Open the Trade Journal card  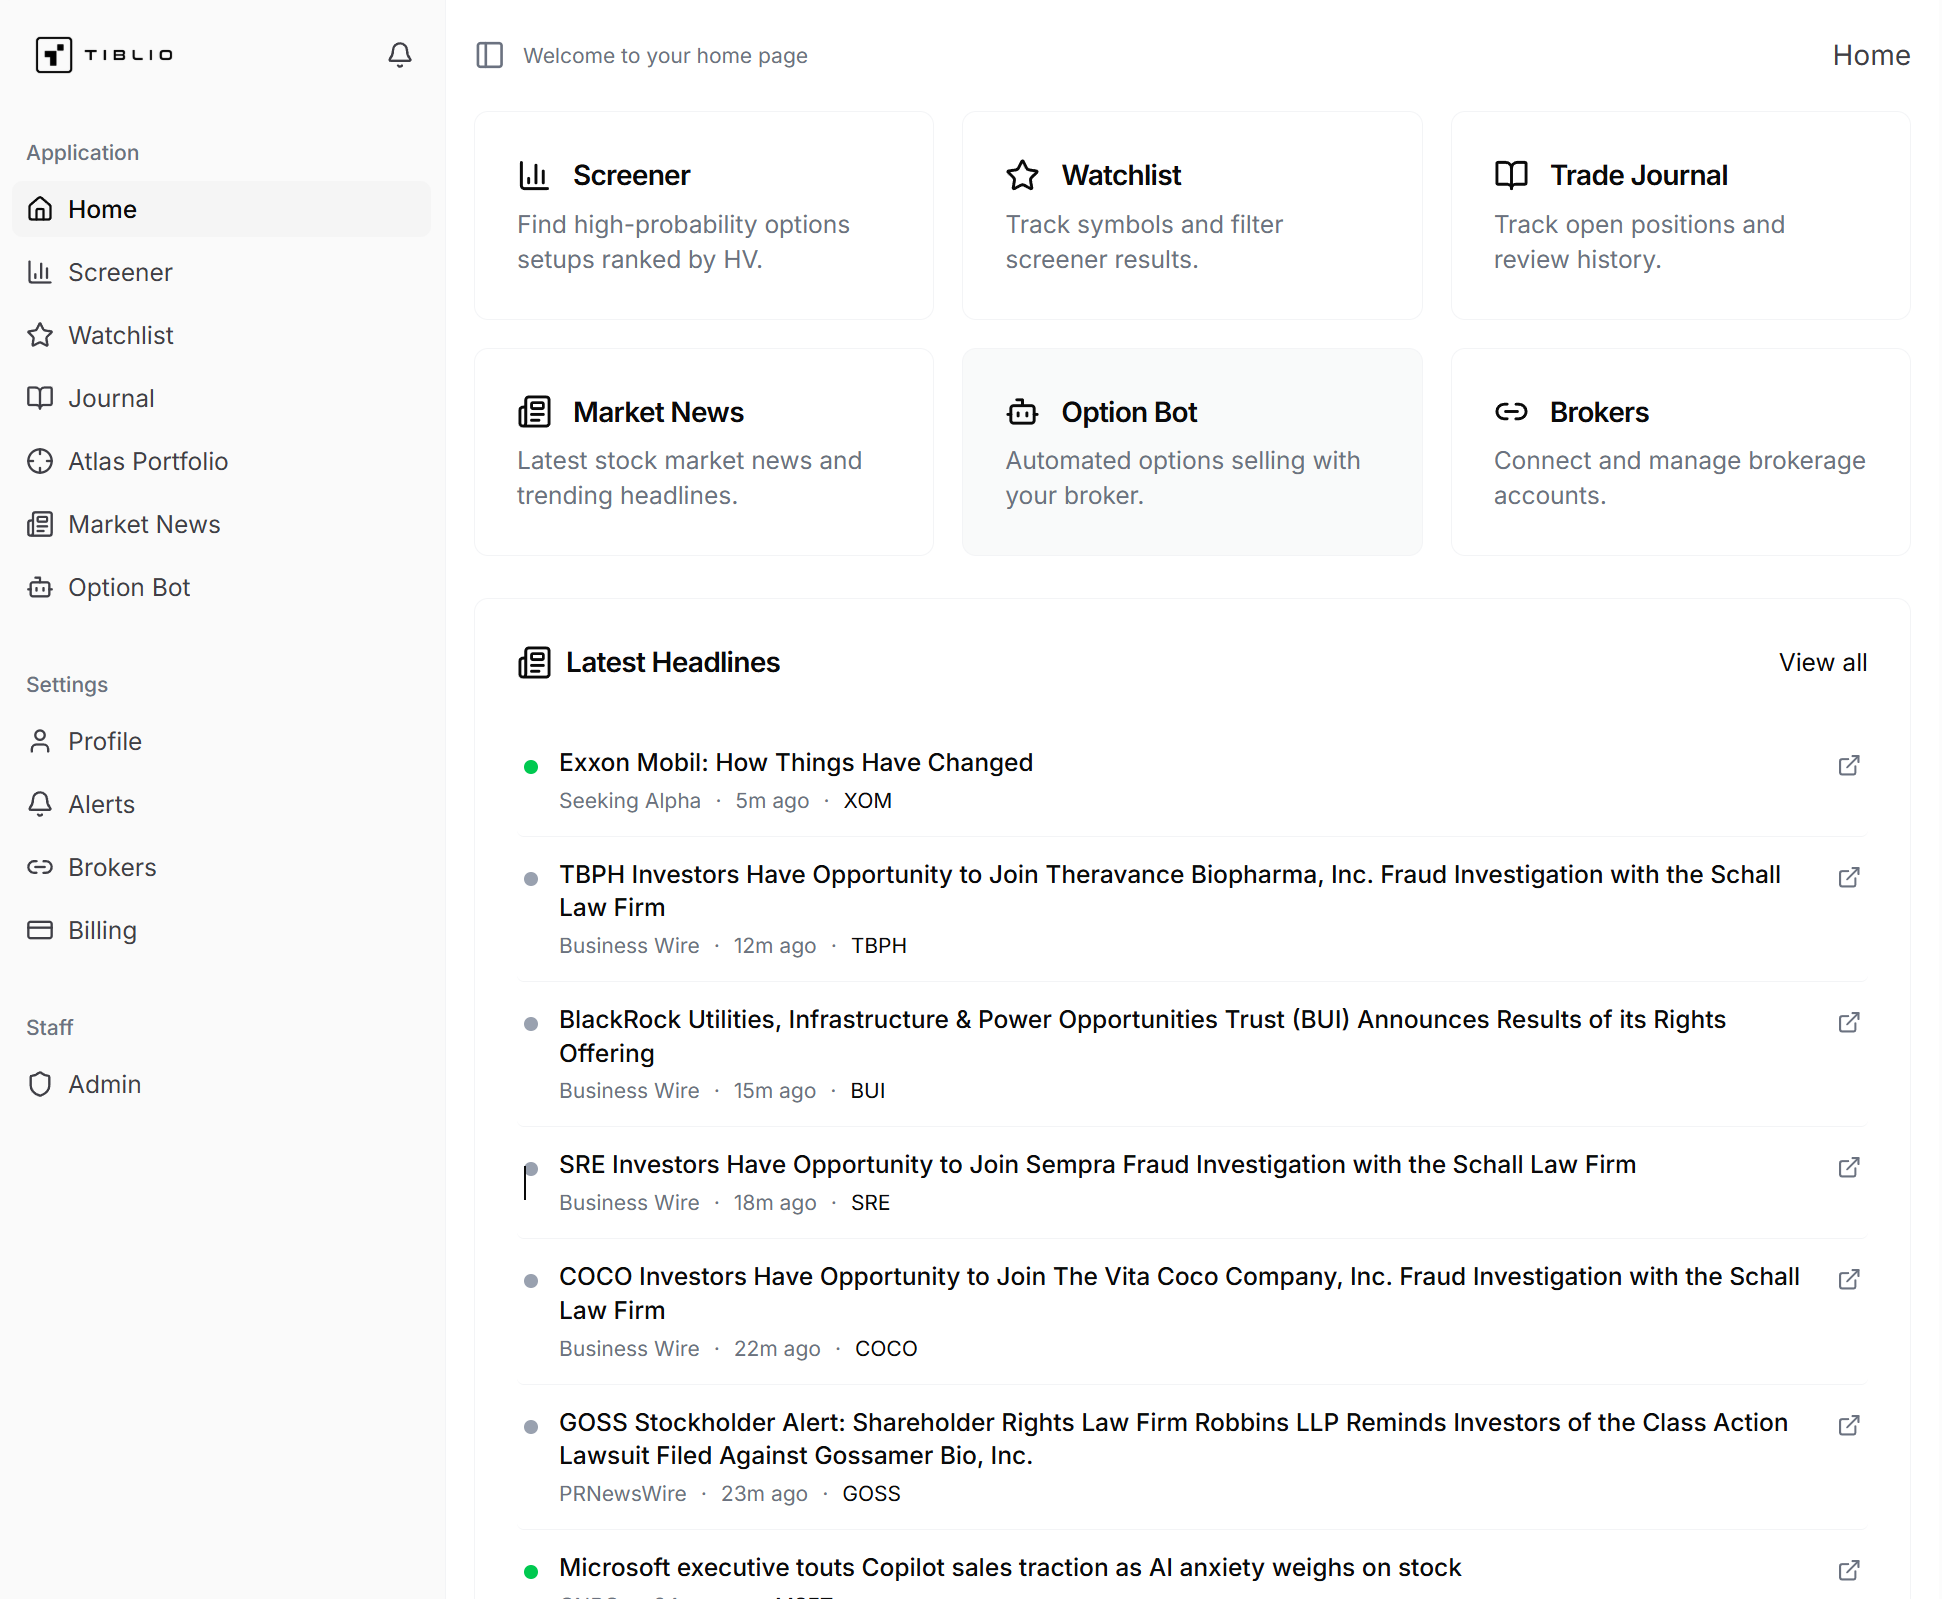click(1679, 215)
